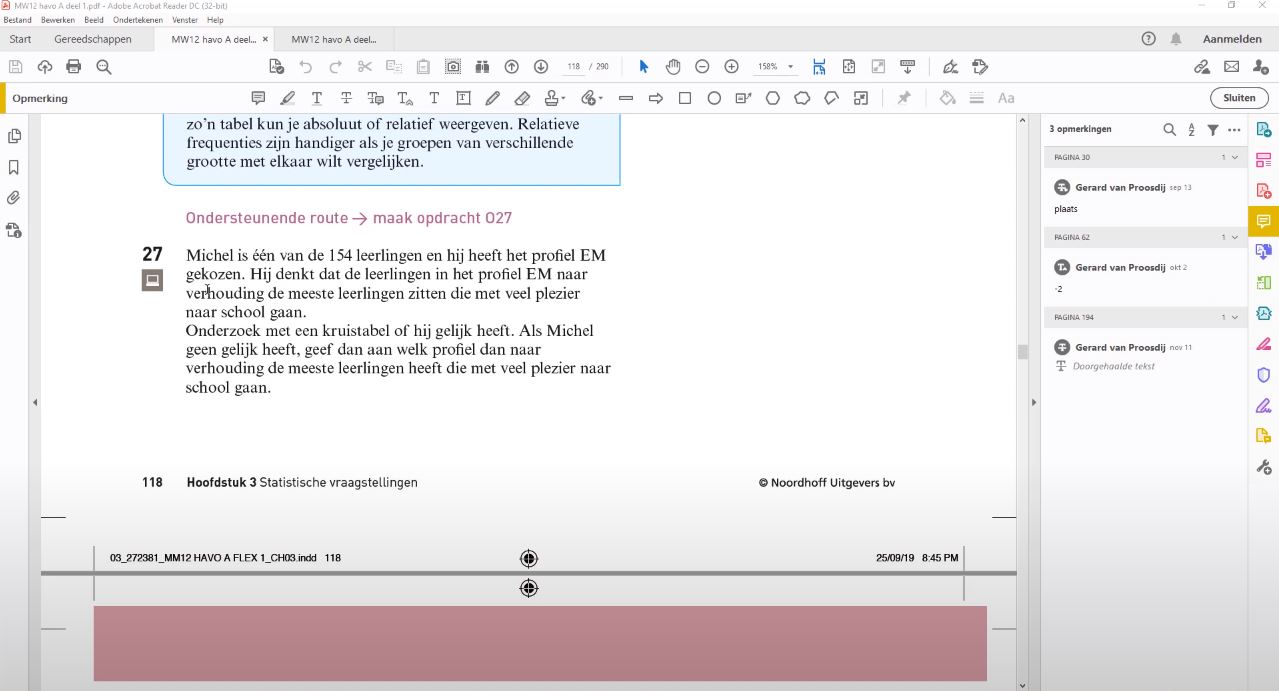Viewport: 1279px width, 691px height.
Task: Select the 'plaats' comment entry
Action: click(1145, 197)
